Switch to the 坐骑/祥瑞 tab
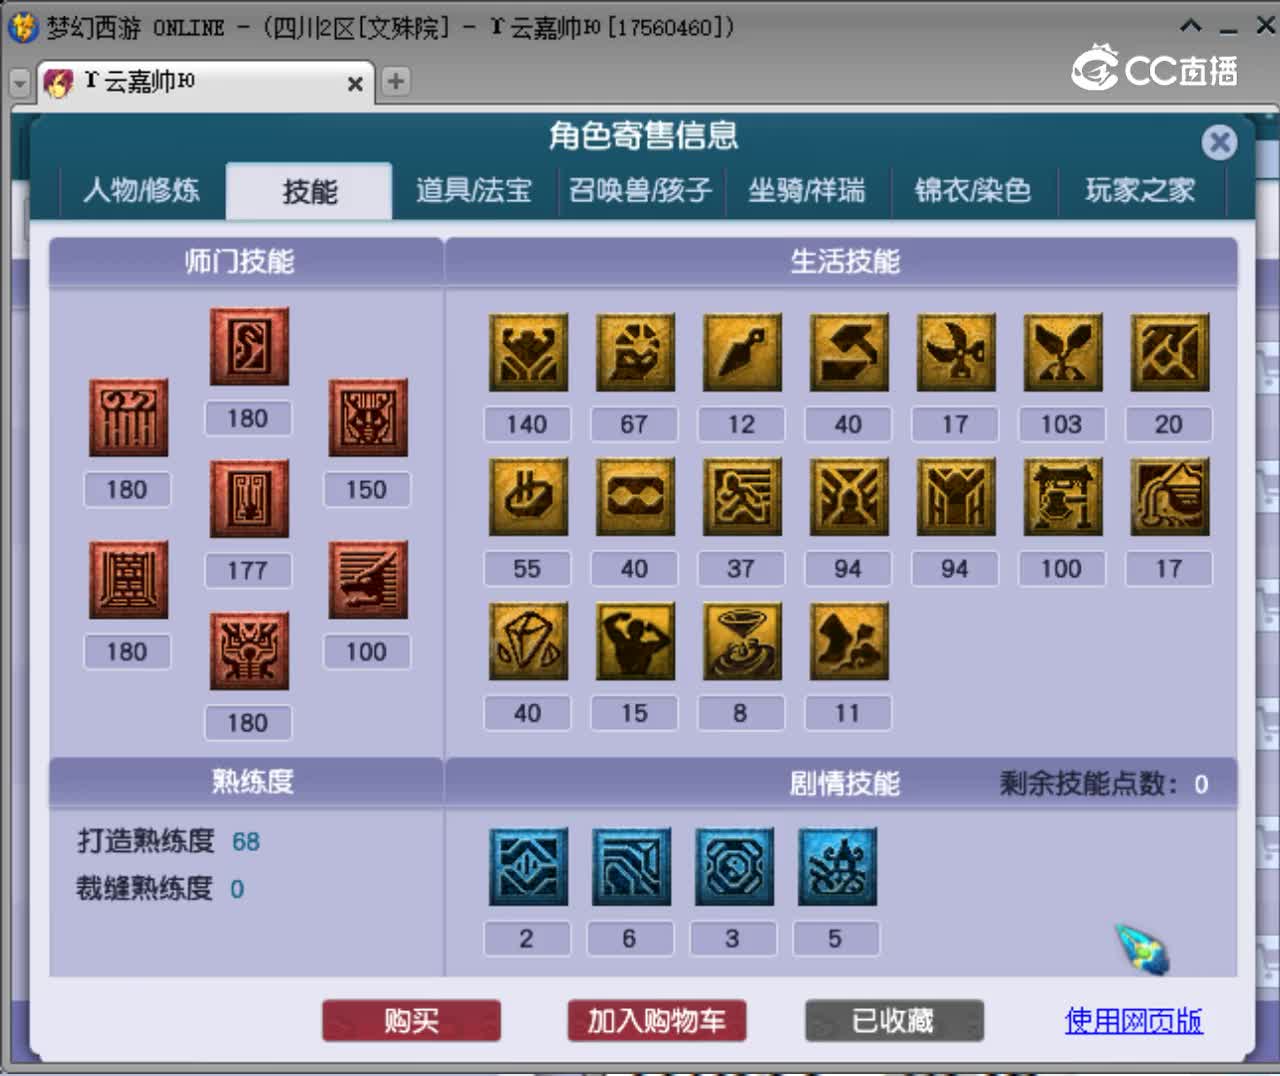 (x=807, y=190)
